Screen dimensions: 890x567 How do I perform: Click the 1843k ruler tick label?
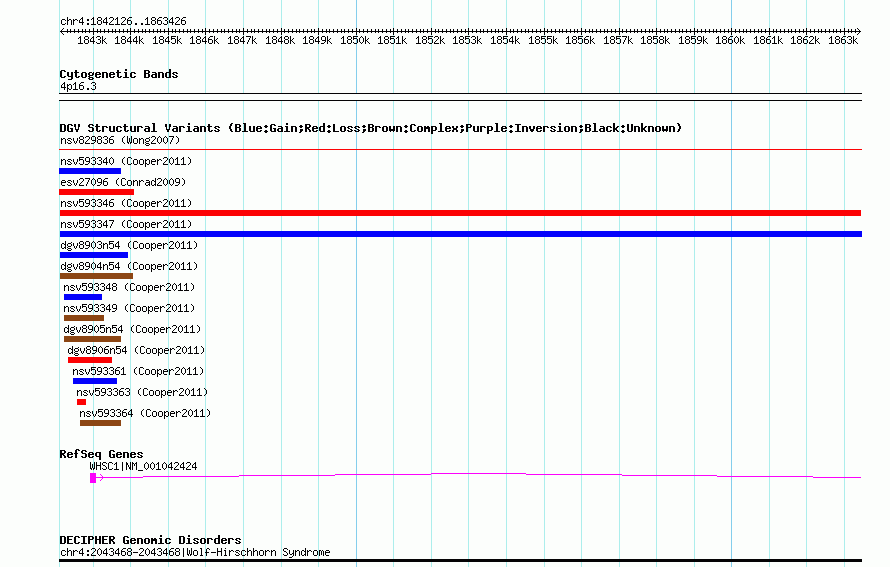click(92, 40)
